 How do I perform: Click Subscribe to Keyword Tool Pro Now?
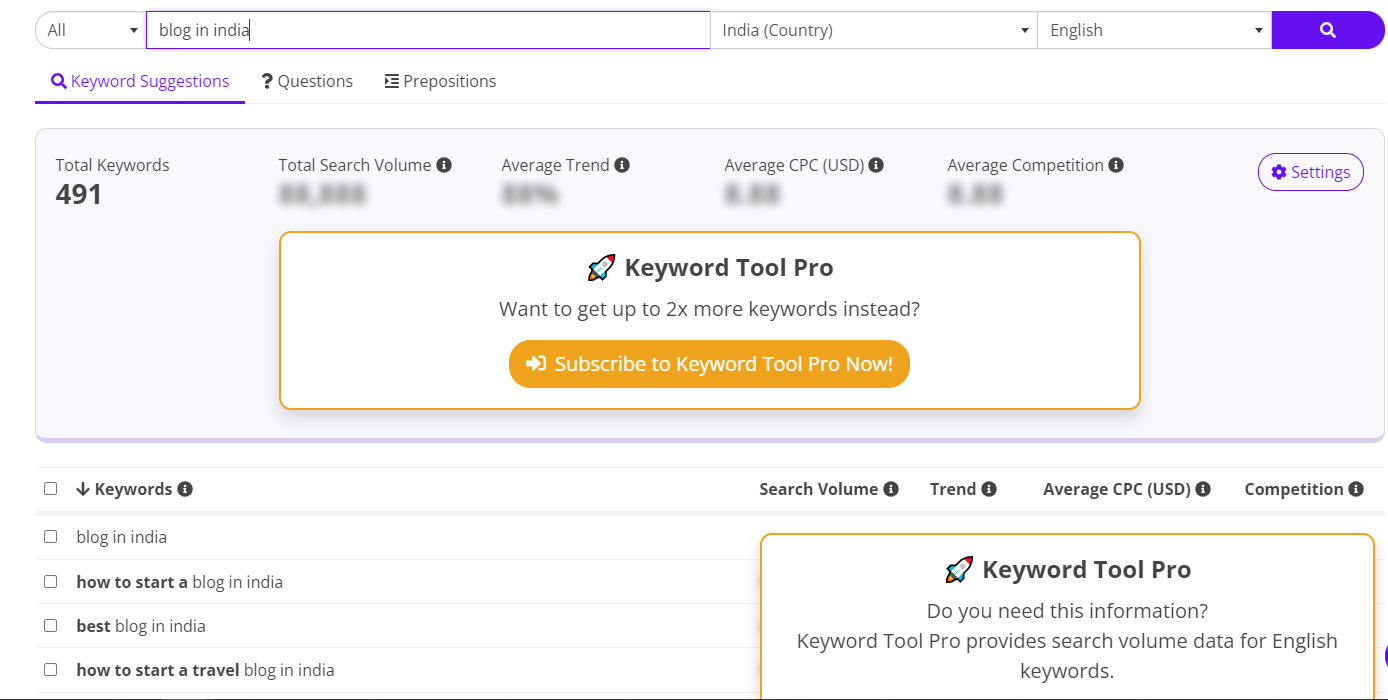[x=709, y=364]
